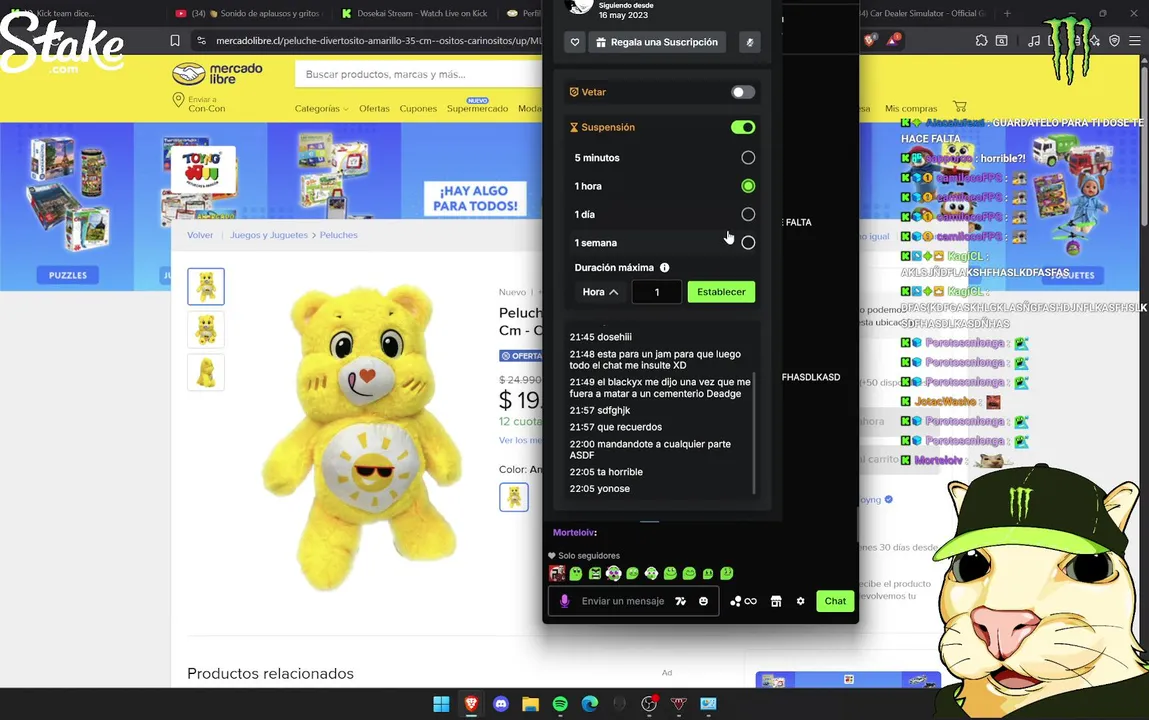The width and height of the screenshot is (1149, 720).
Task: Insert the first red emote in the quick row
Action: (557, 574)
